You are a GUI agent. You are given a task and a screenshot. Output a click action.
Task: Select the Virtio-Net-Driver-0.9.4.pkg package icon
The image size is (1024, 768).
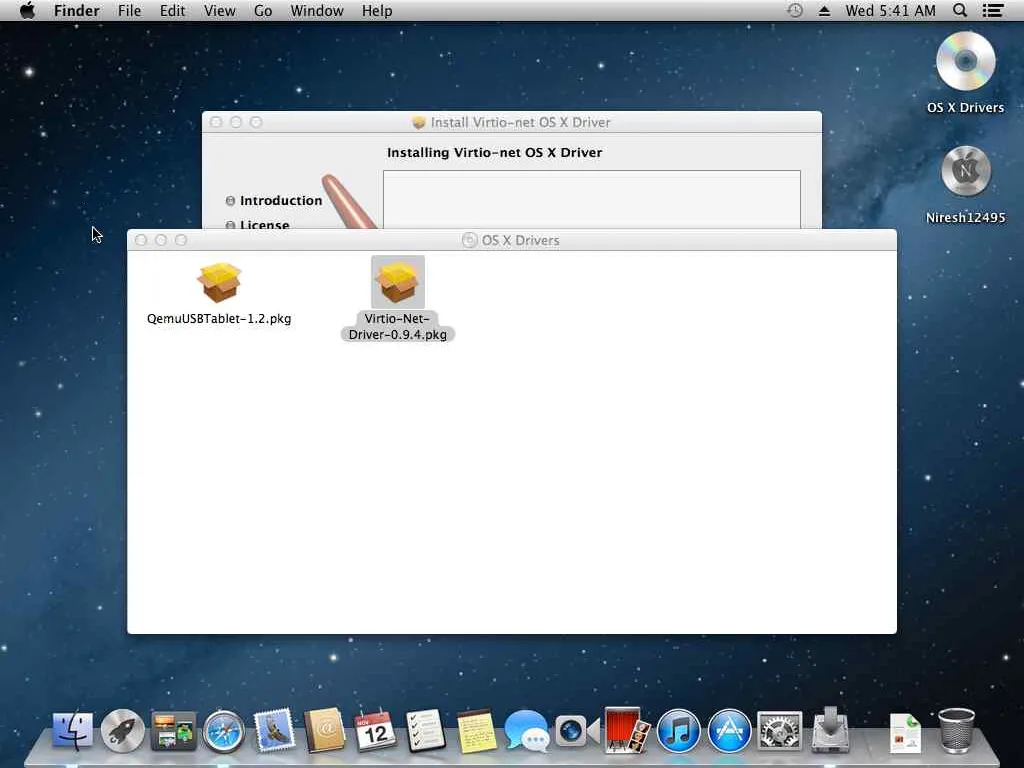(x=398, y=282)
